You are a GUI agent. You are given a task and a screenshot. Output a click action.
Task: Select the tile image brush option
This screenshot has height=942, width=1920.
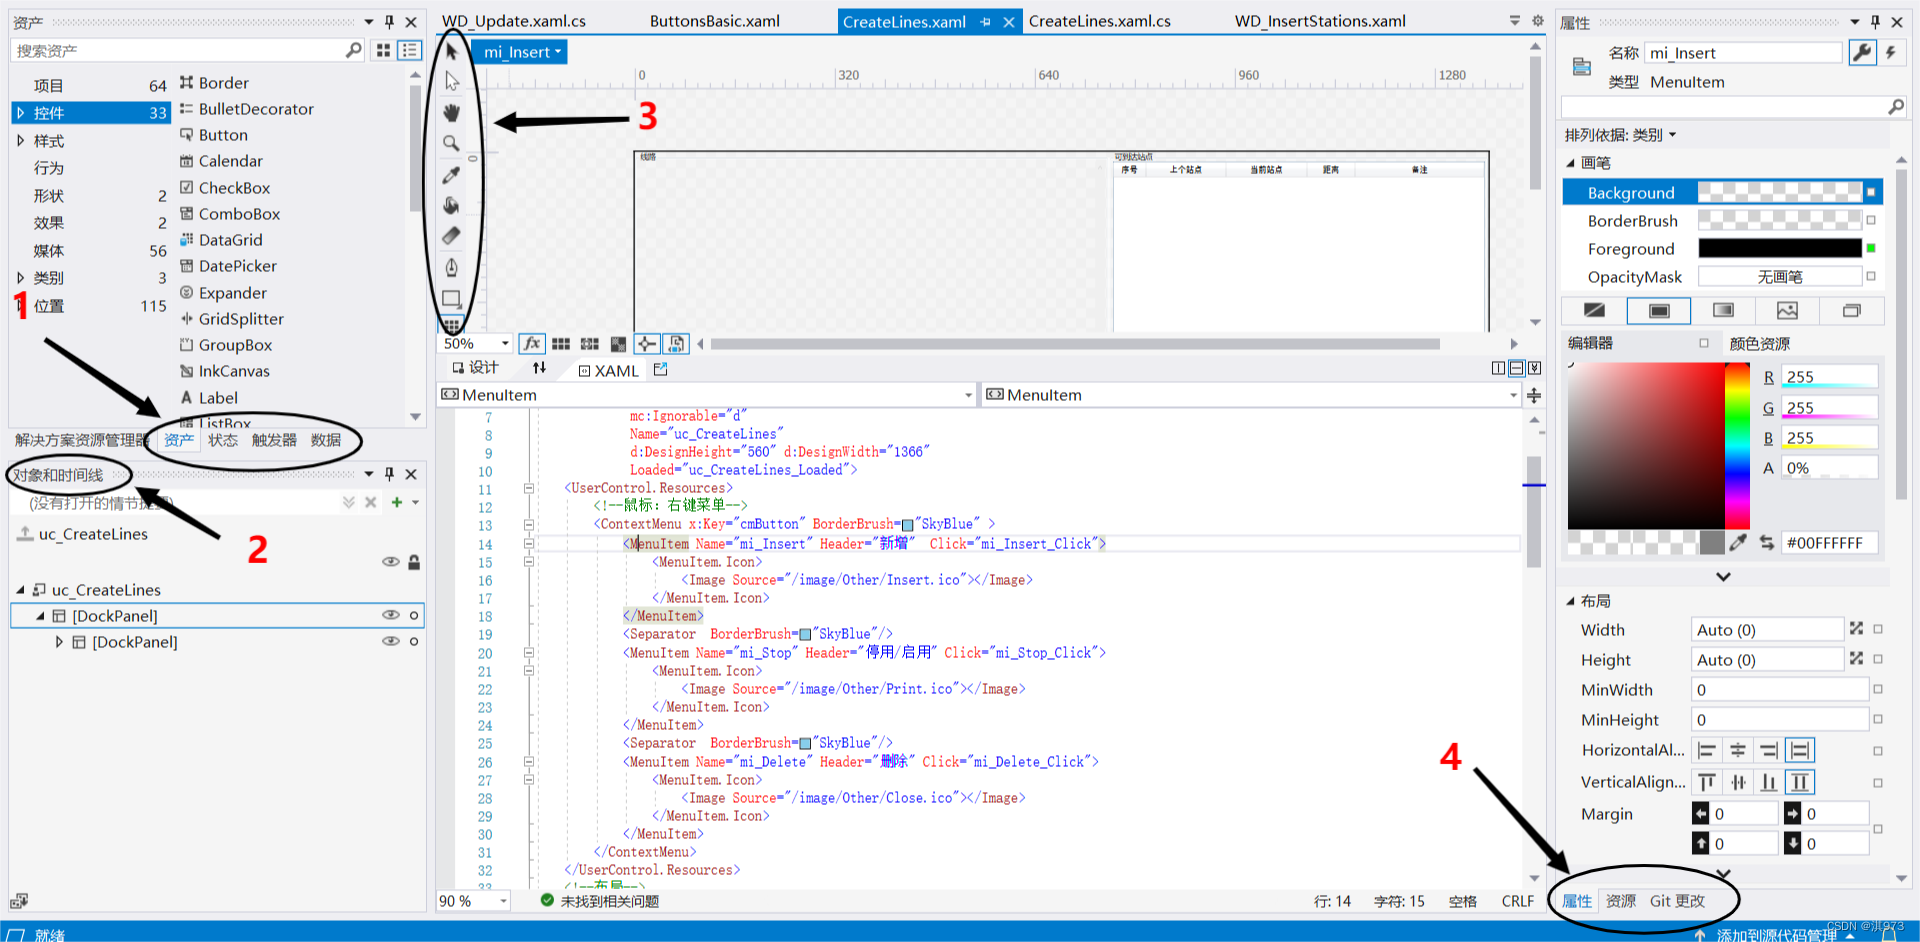(1787, 311)
